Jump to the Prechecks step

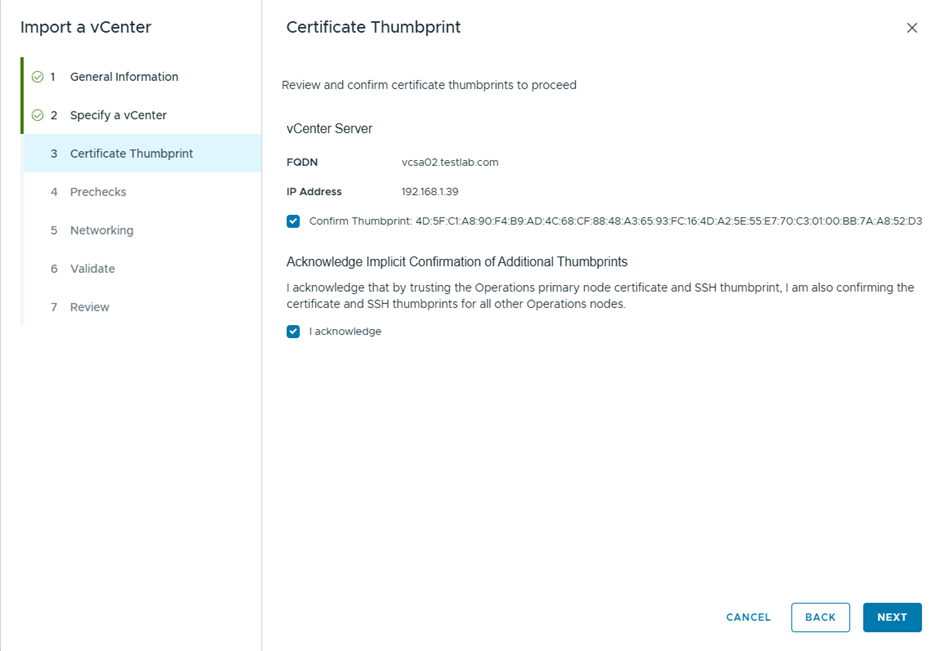click(98, 192)
